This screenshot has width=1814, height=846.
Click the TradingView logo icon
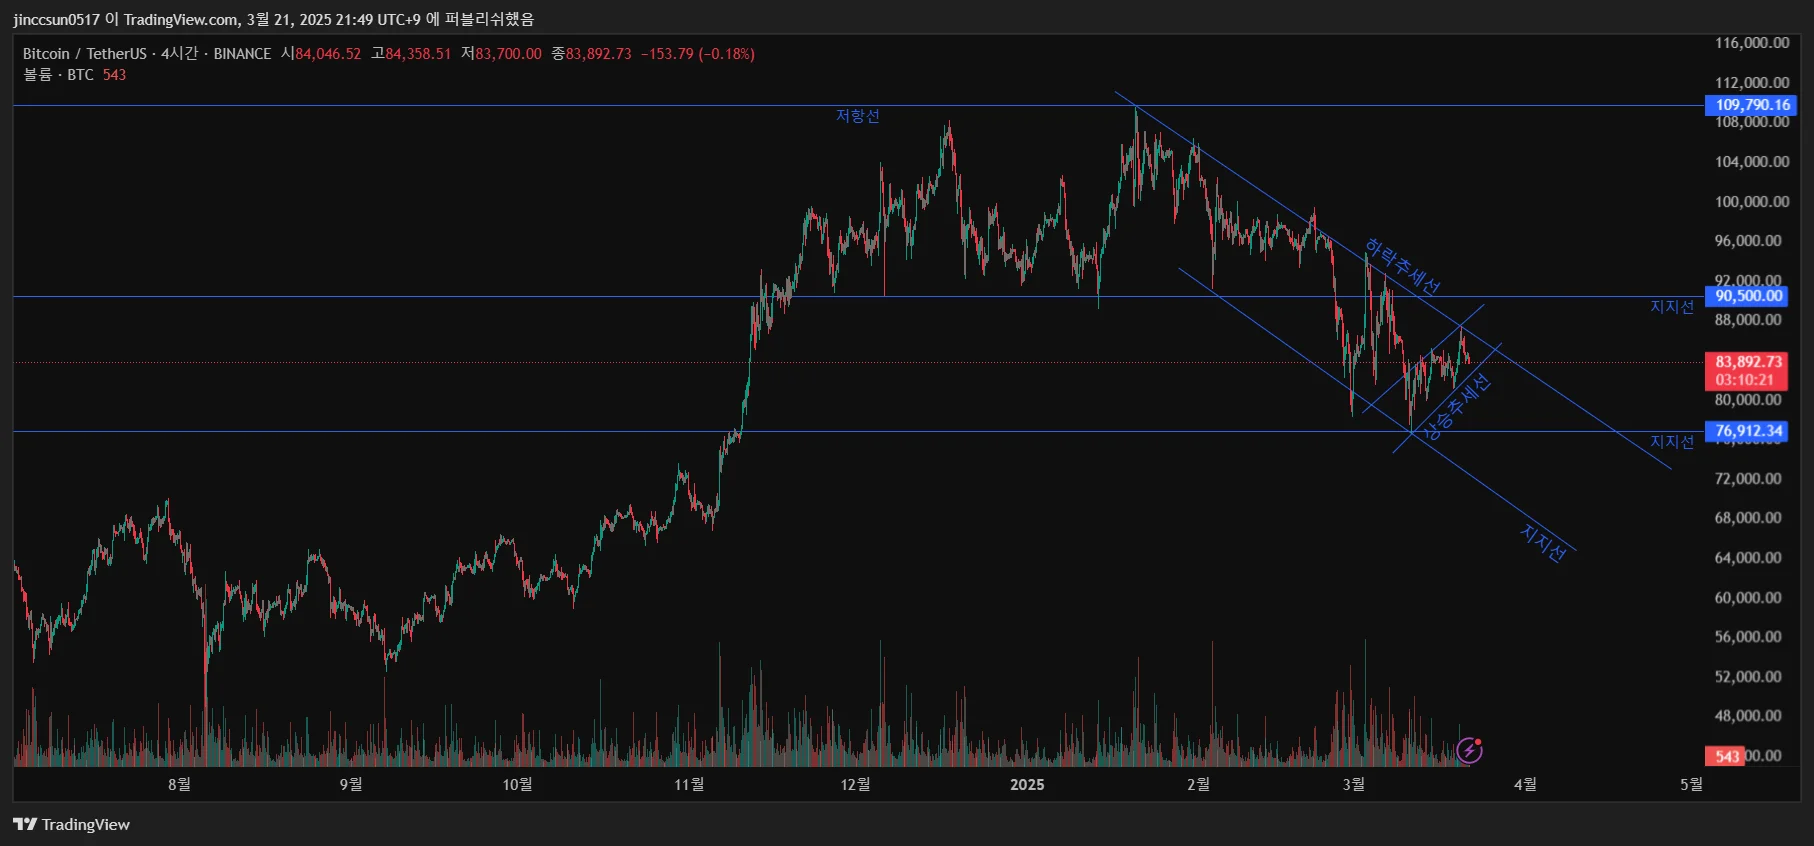[x=25, y=824]
